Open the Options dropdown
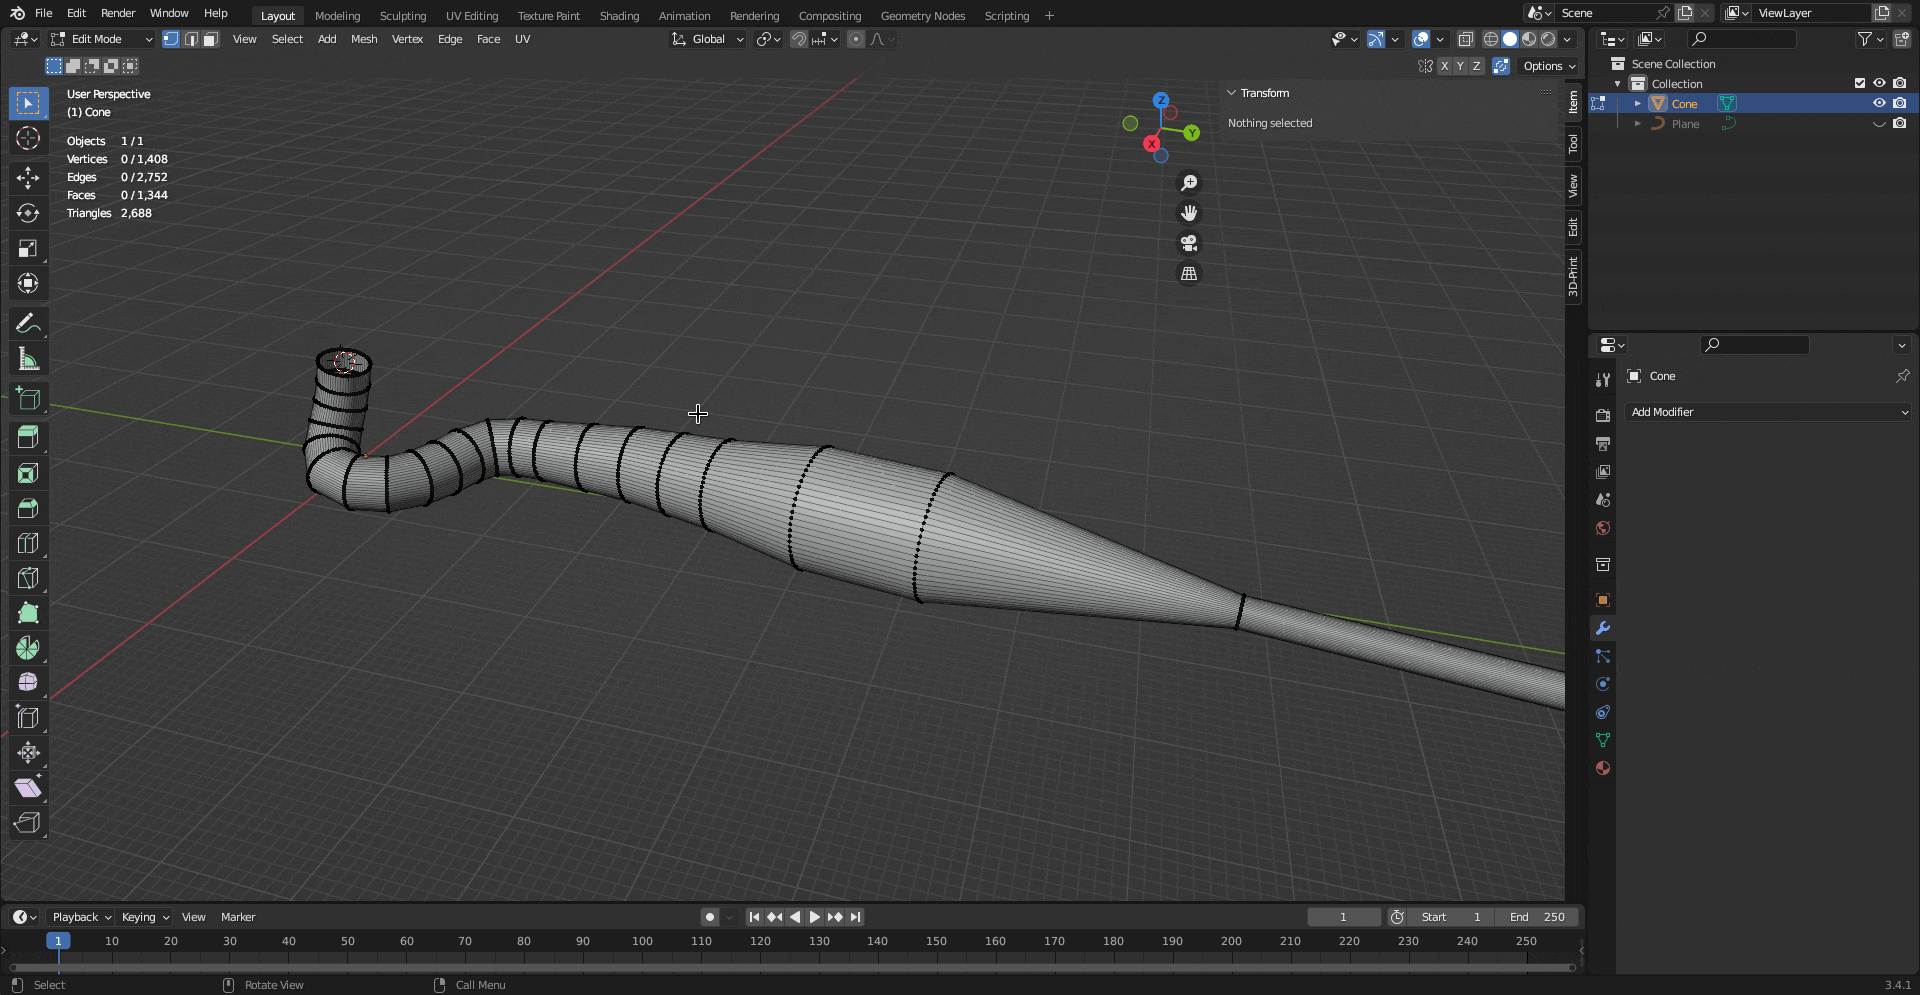This screenshot has height=995, width=1920. 1549,66
